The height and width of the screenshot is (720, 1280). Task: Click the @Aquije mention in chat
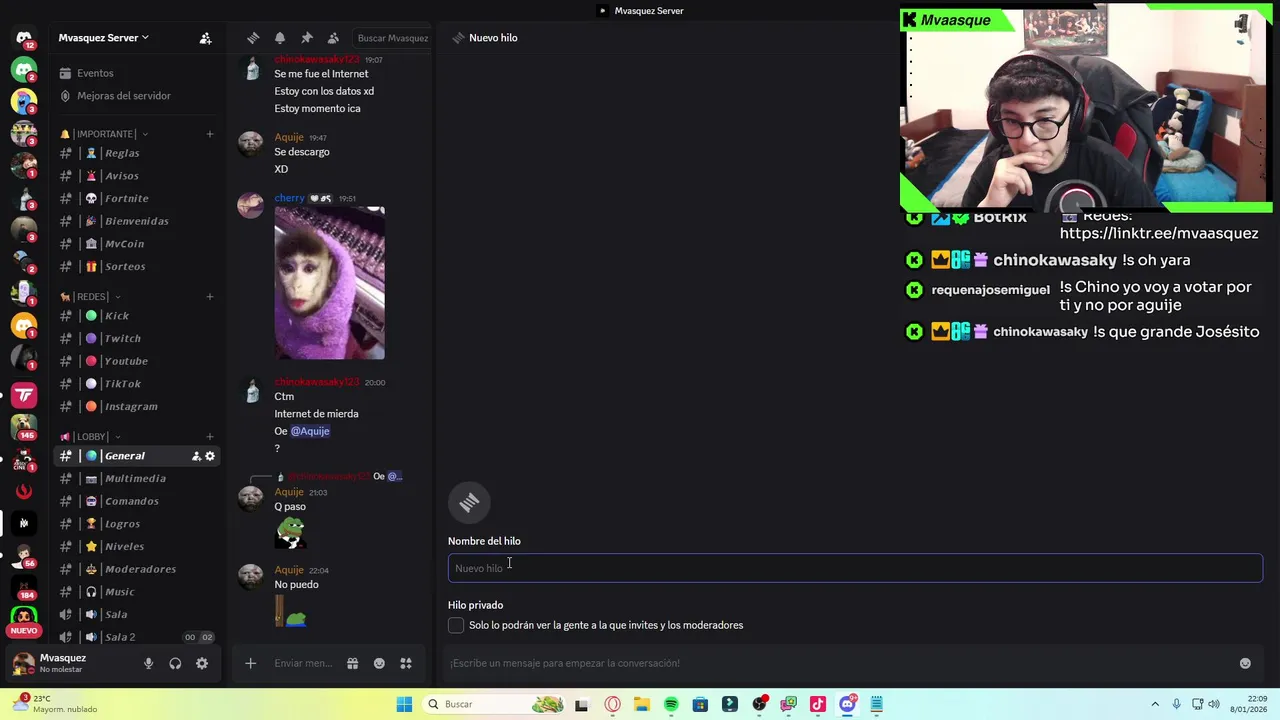[310, 431]
